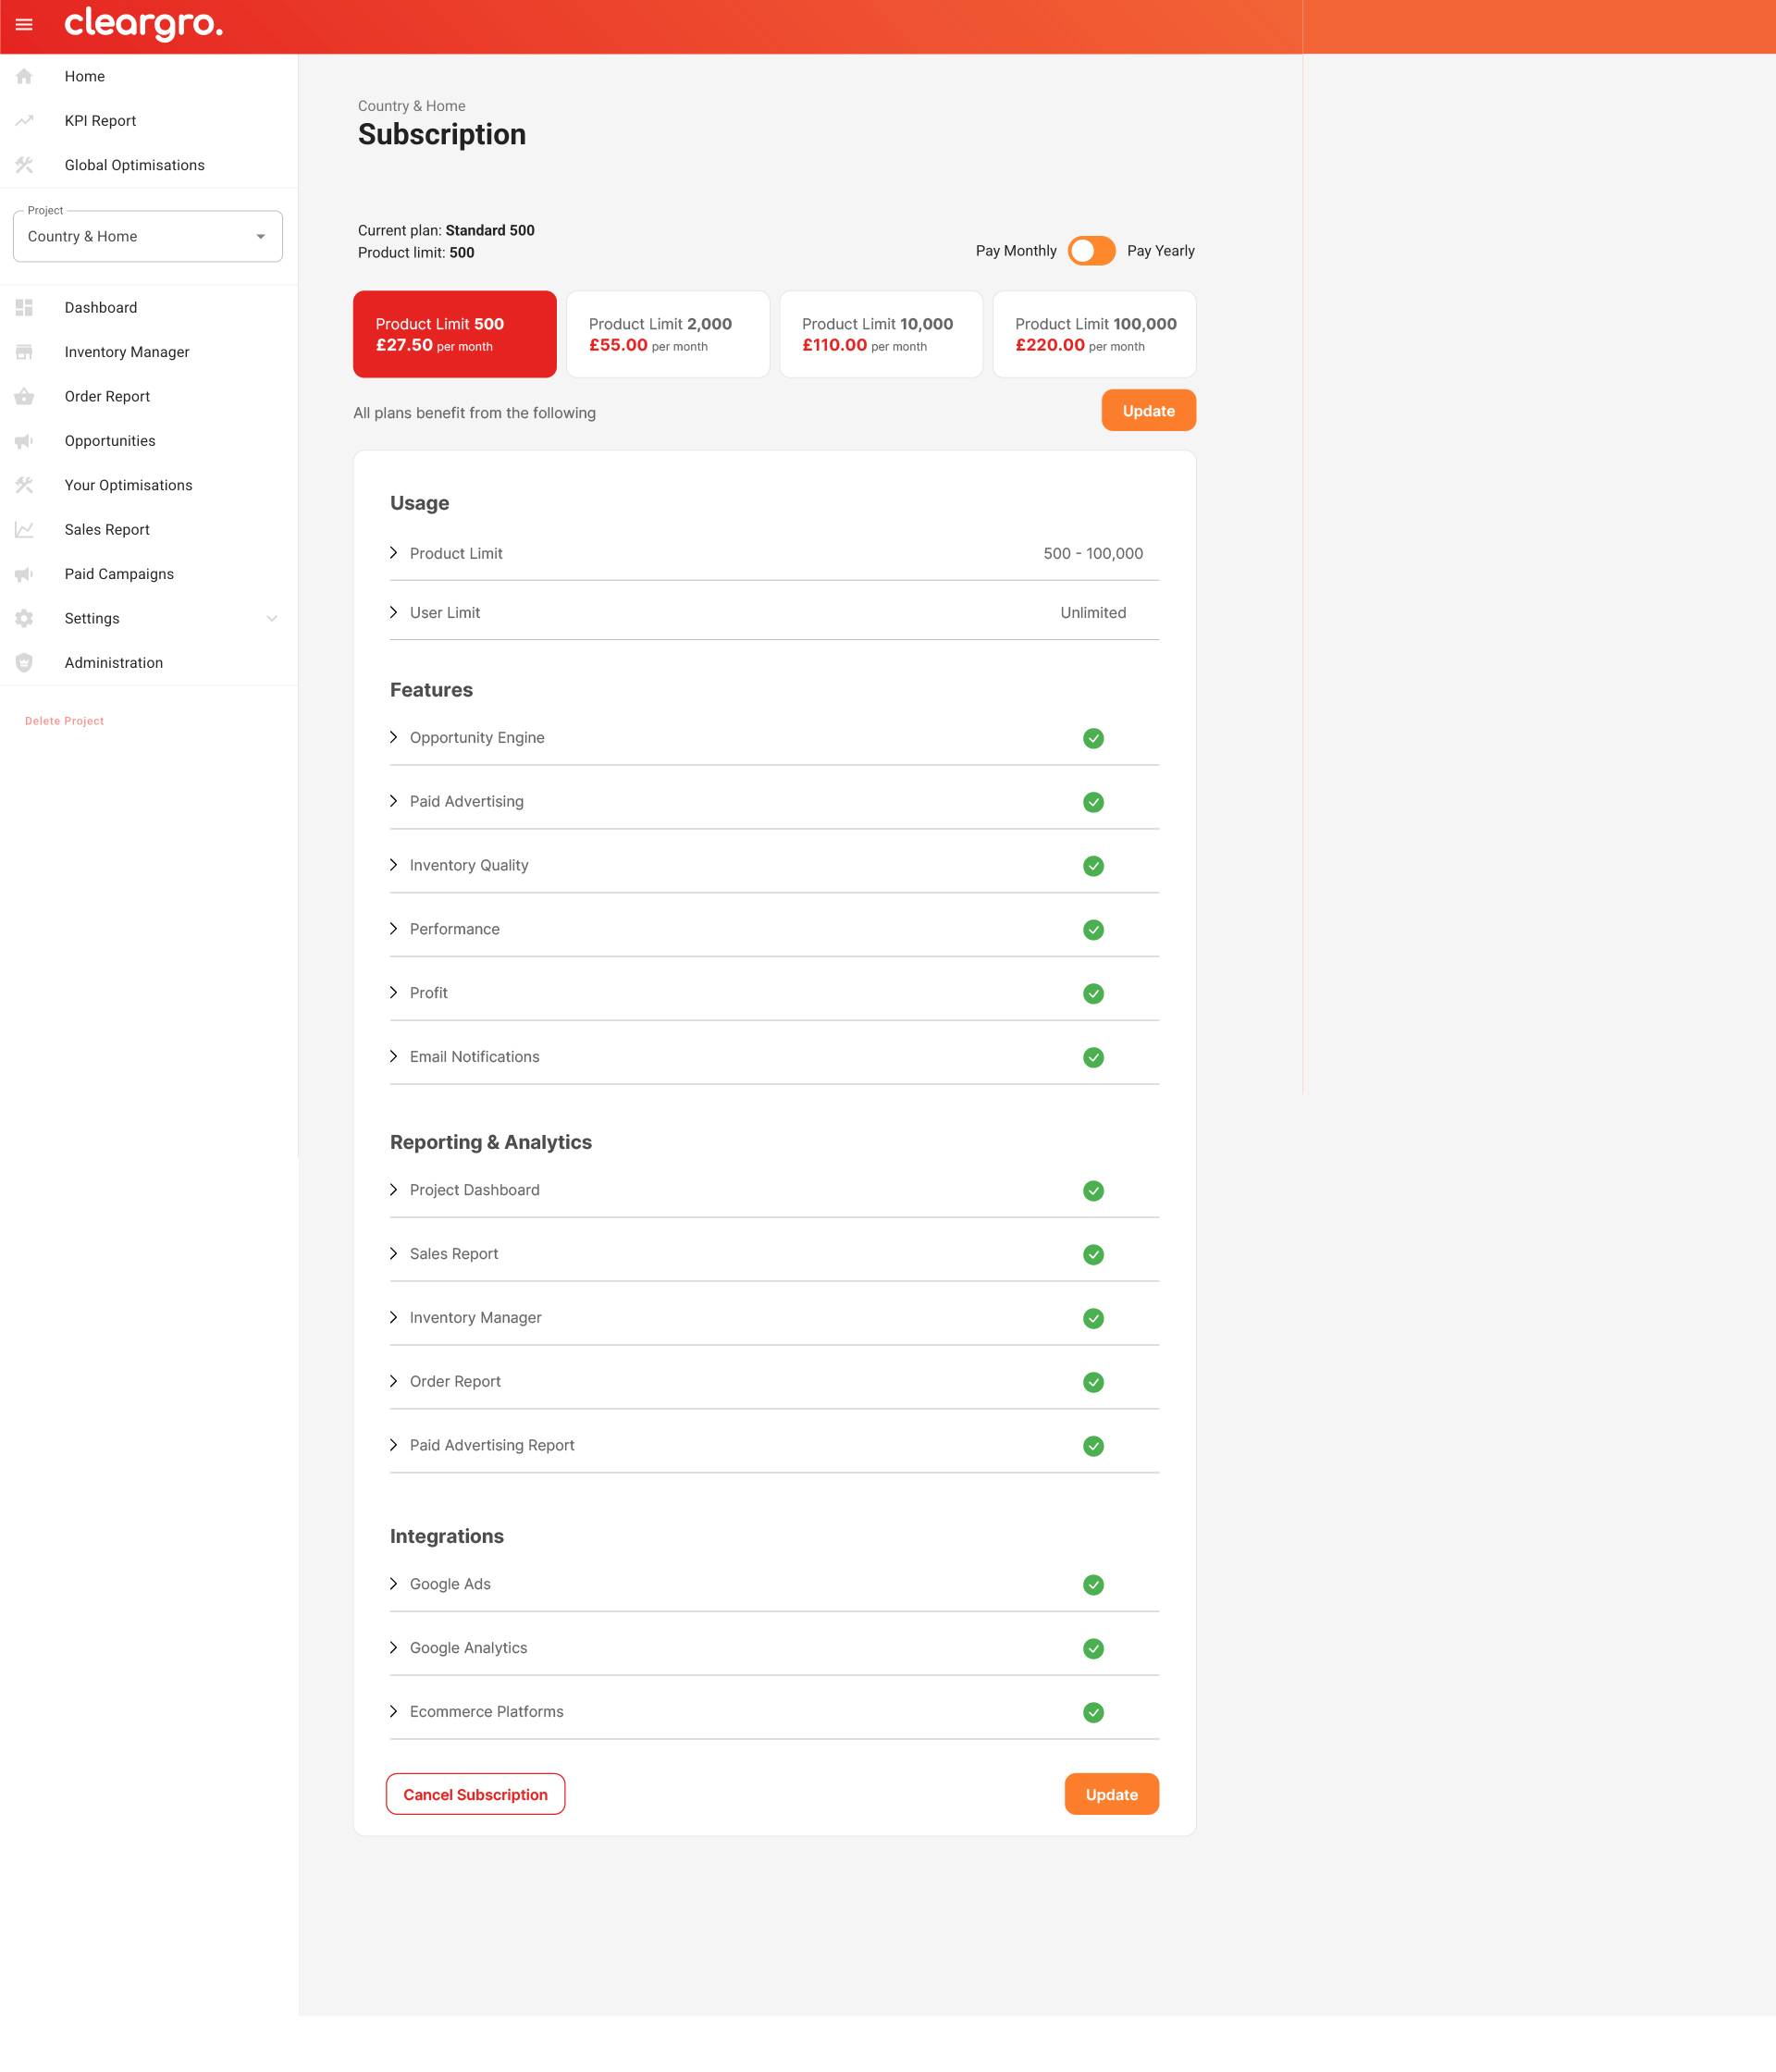Open the Project dropdown Country & Home
1776x2072 pixels.
point(147,237)
